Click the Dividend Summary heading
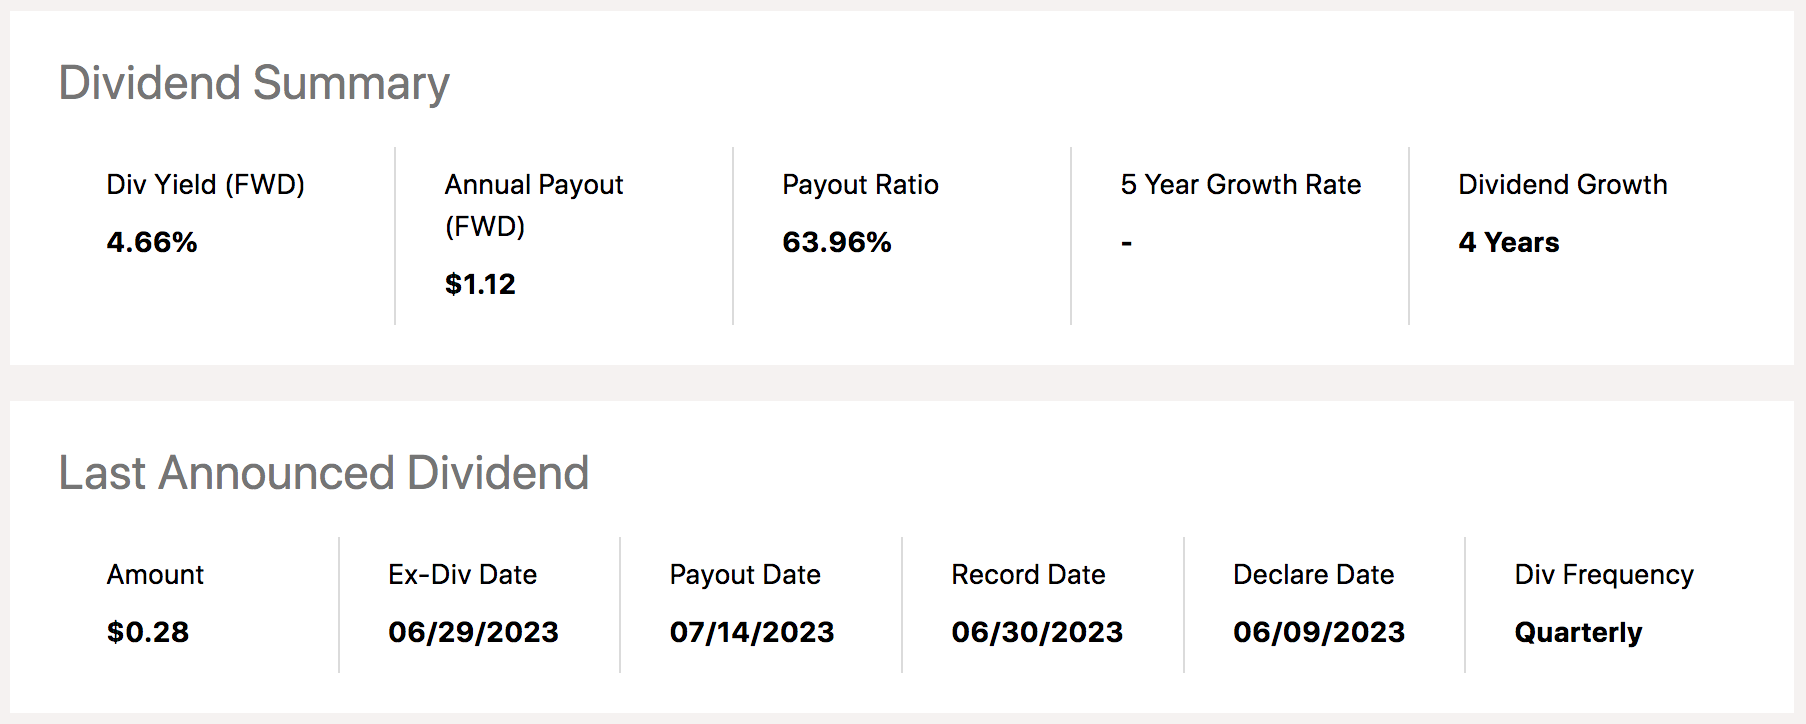Image resolution: width=1806 pixels, height=724 pixels. coord(254,84)
